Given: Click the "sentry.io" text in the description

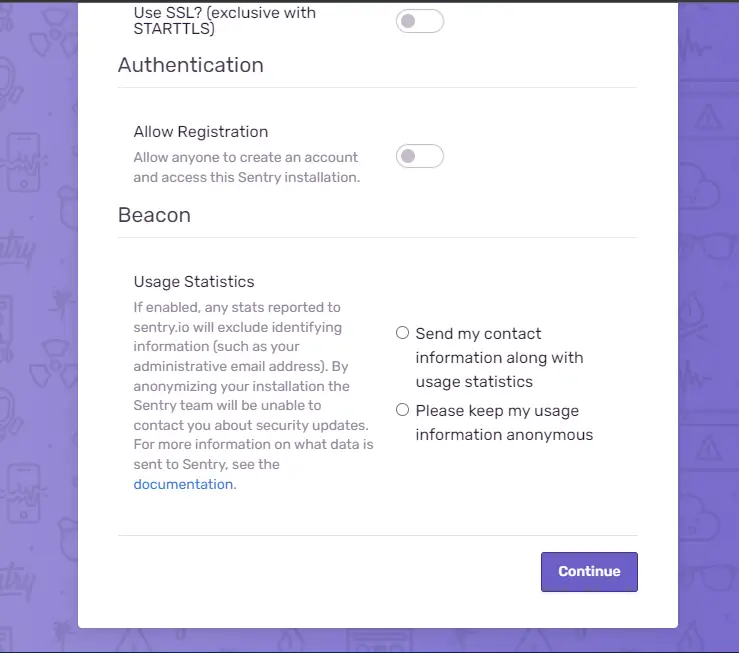Looking at the screenshot, I should coord(161,327).
